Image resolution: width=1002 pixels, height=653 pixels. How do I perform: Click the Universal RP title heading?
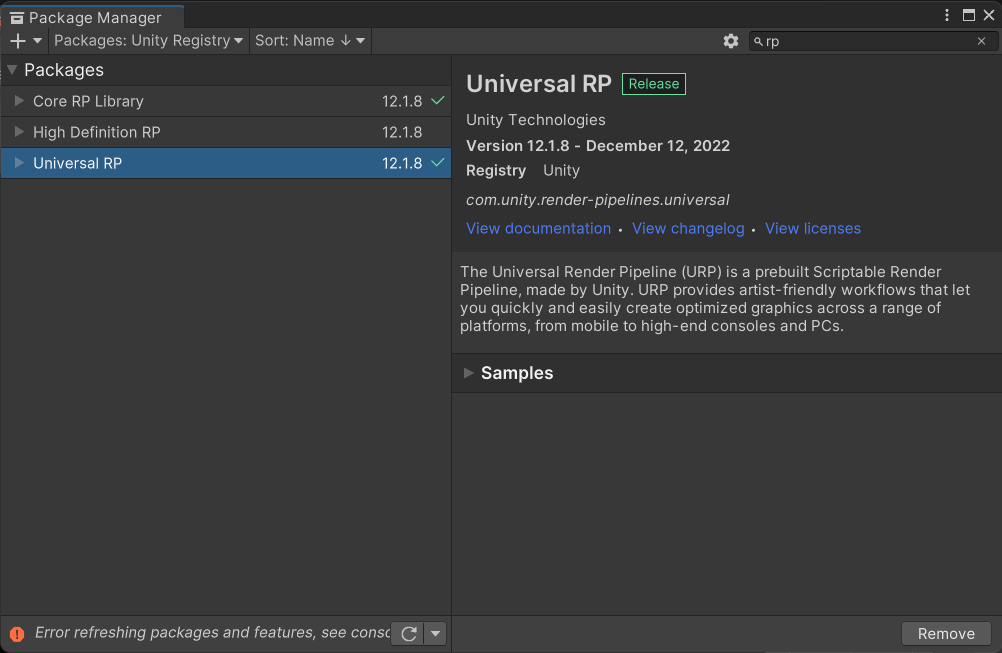click(539, 84)
